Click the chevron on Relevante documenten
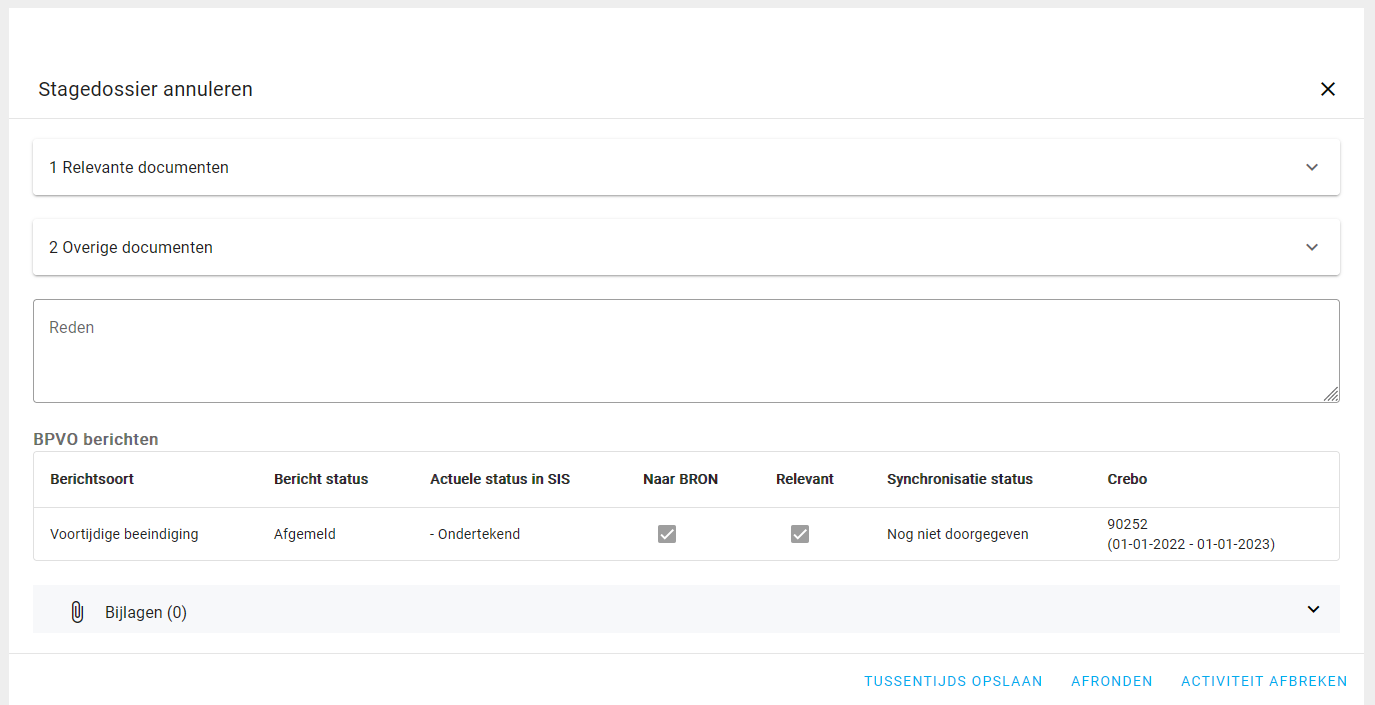The image size is (1375, 705). click(x=1311, y=167)
